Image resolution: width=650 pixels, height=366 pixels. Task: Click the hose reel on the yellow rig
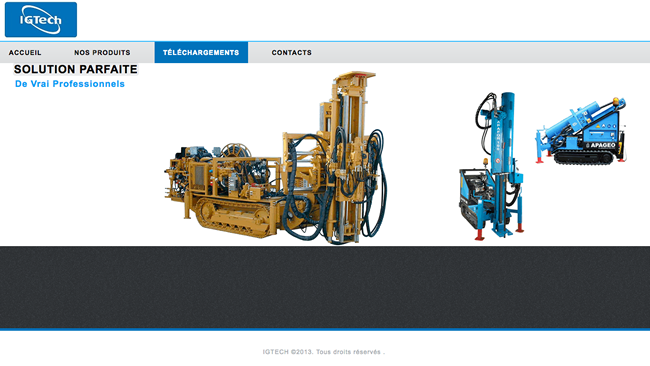235,151
